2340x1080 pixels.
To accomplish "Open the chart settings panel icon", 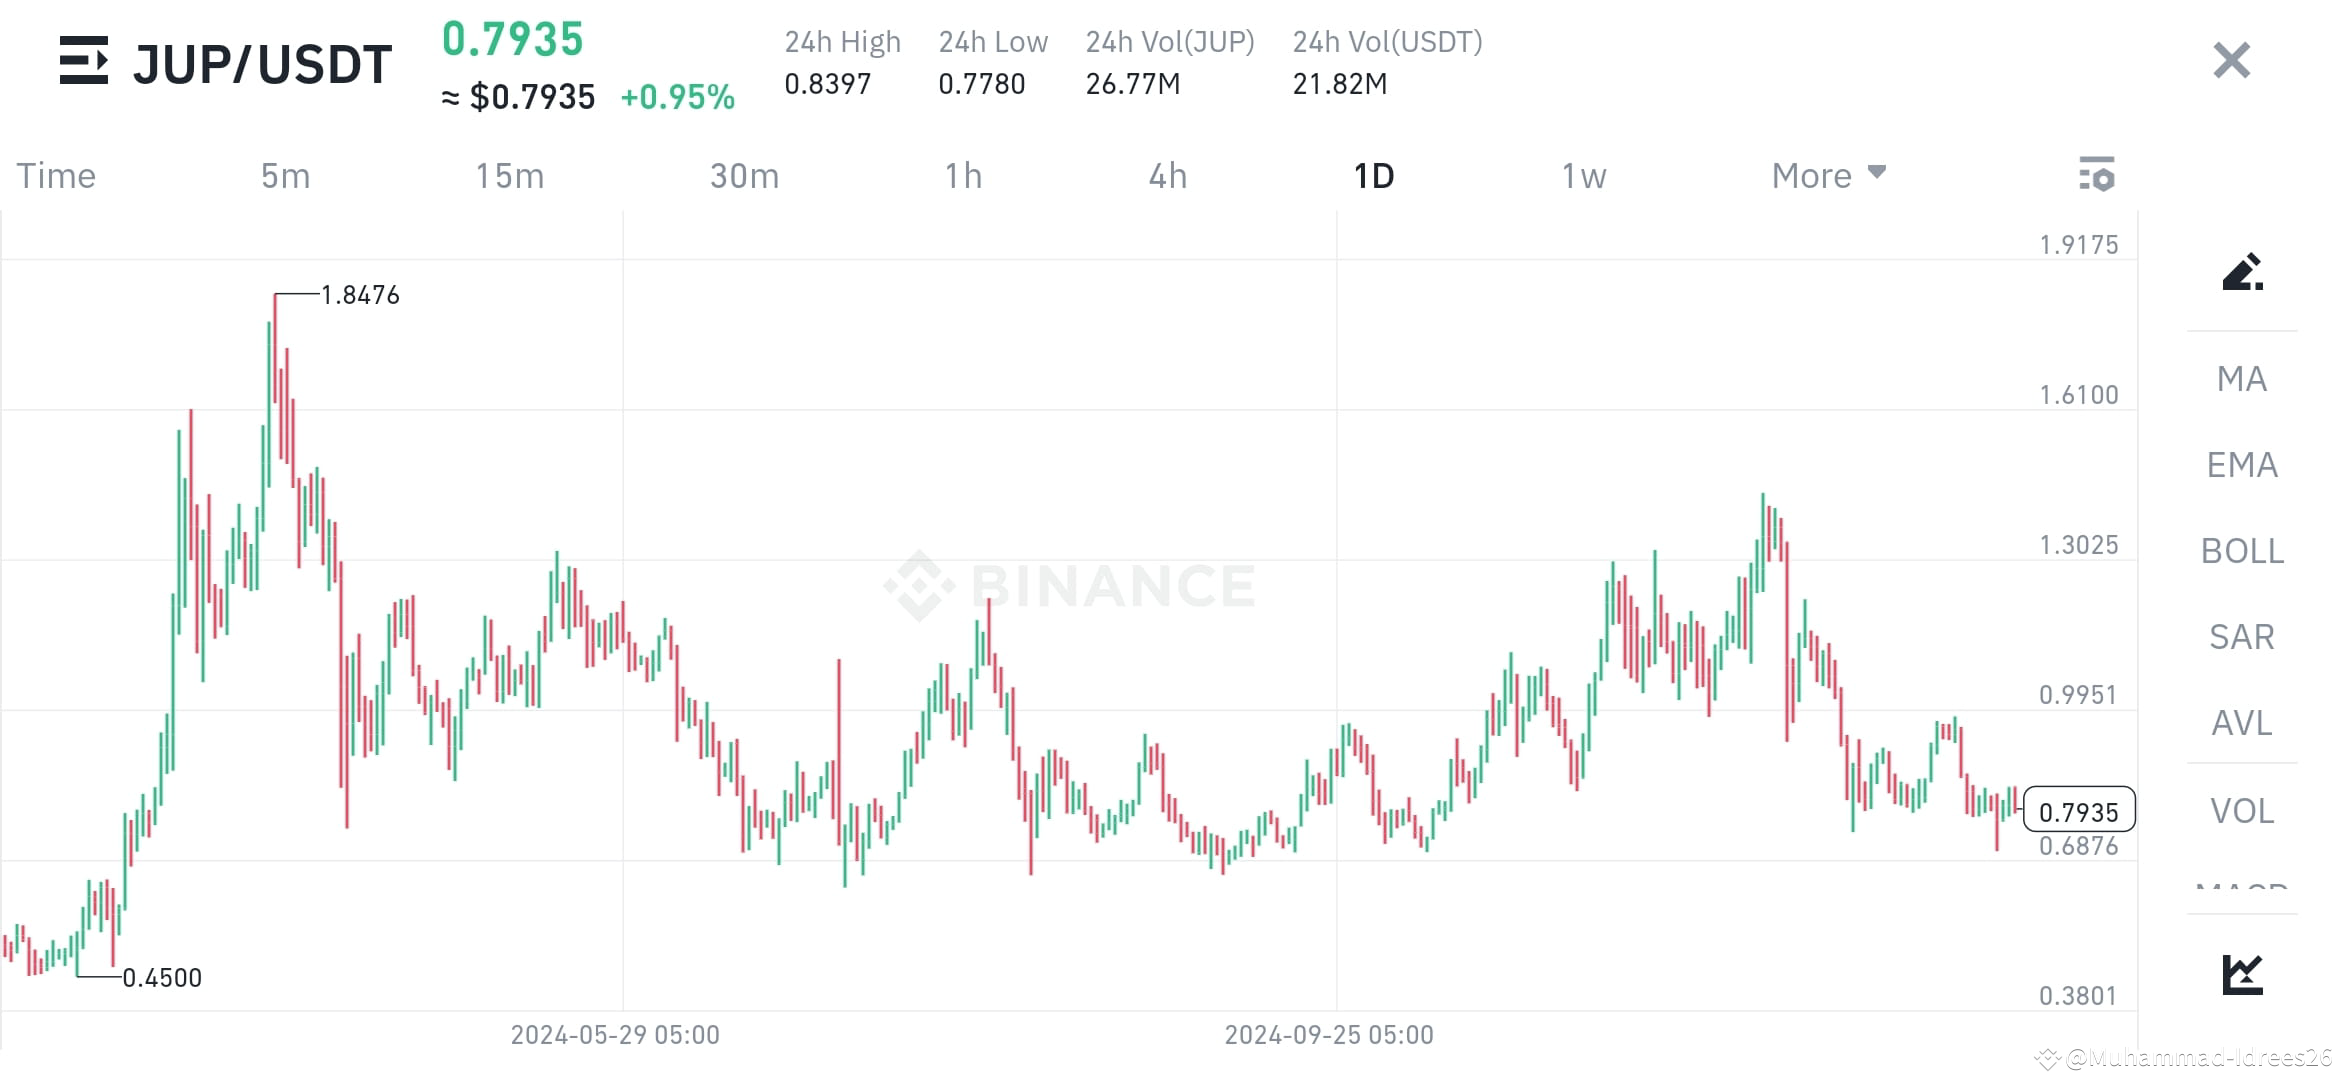I will tap(2099, 175).
